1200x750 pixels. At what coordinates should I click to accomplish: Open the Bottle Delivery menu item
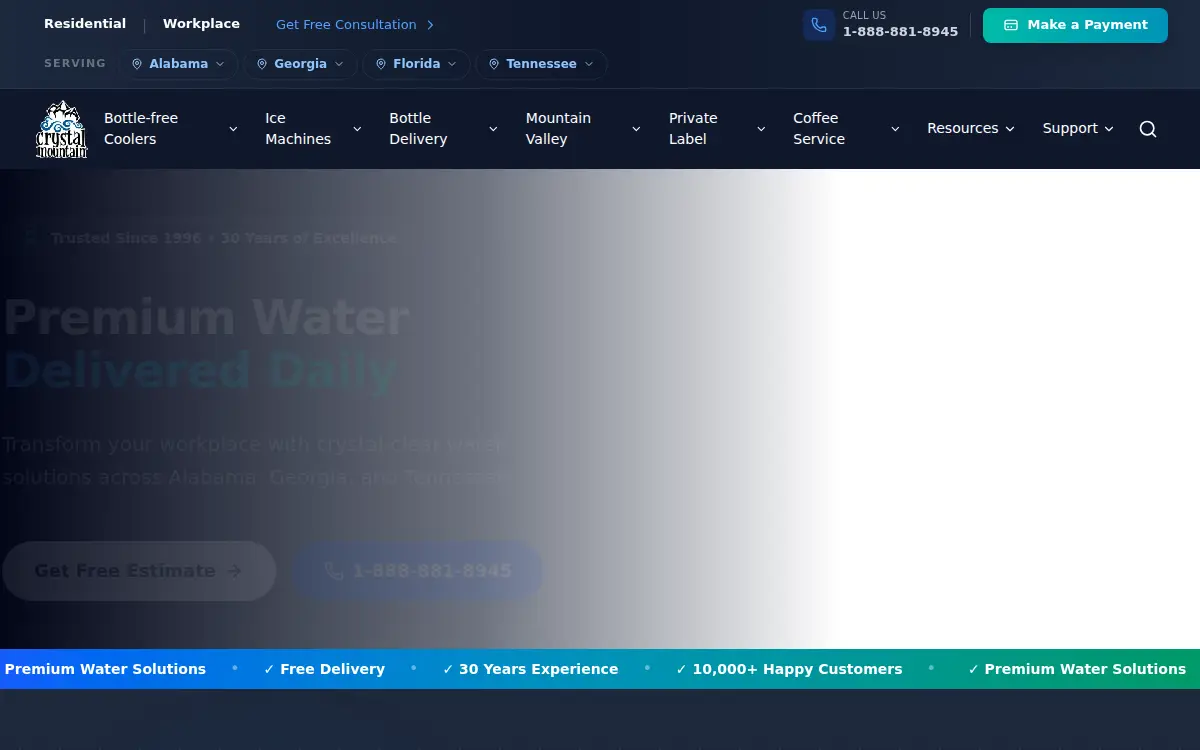coord(443,129)
